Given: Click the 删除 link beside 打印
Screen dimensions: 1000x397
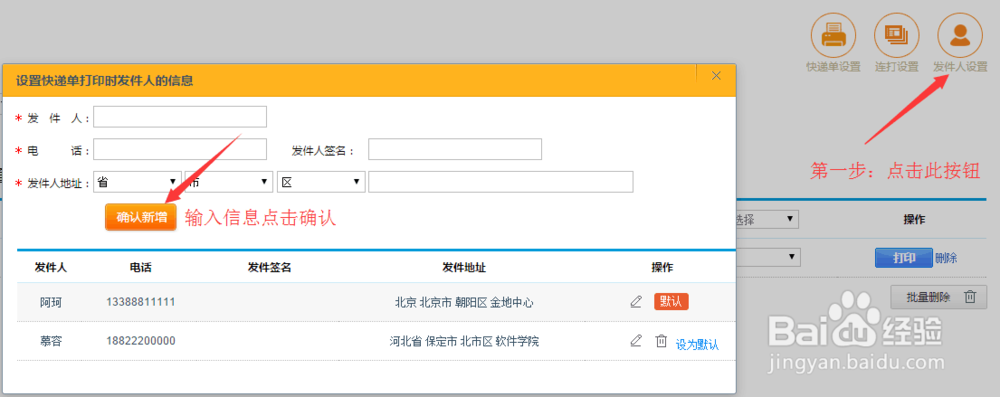Looking at the screenshot, I should click(946, 258).
